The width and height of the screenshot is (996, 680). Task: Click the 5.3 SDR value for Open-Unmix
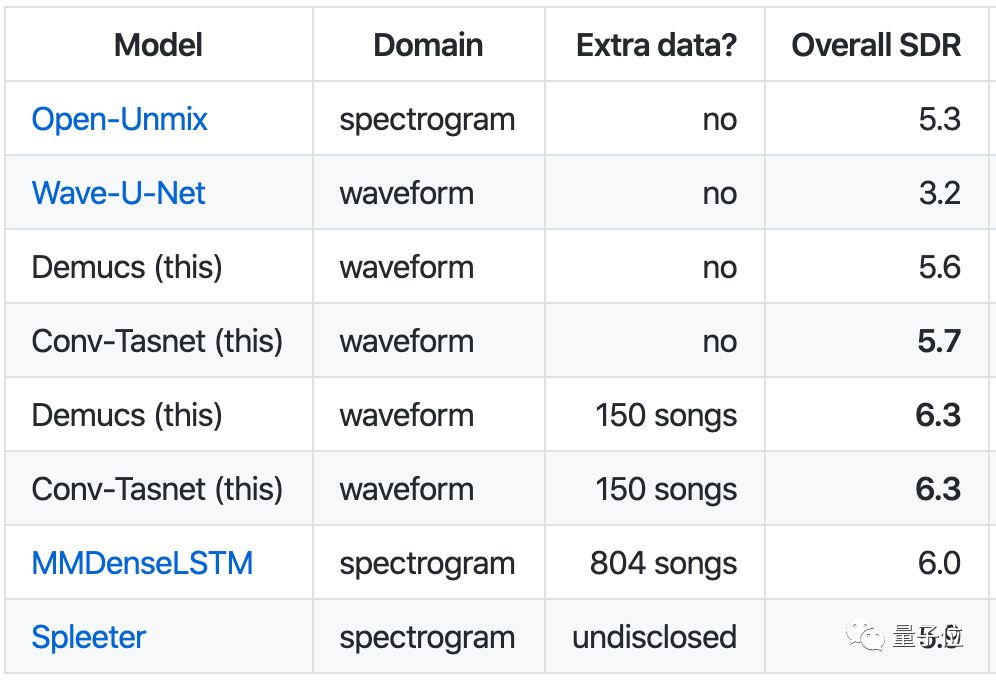click(x=939, y=119)
